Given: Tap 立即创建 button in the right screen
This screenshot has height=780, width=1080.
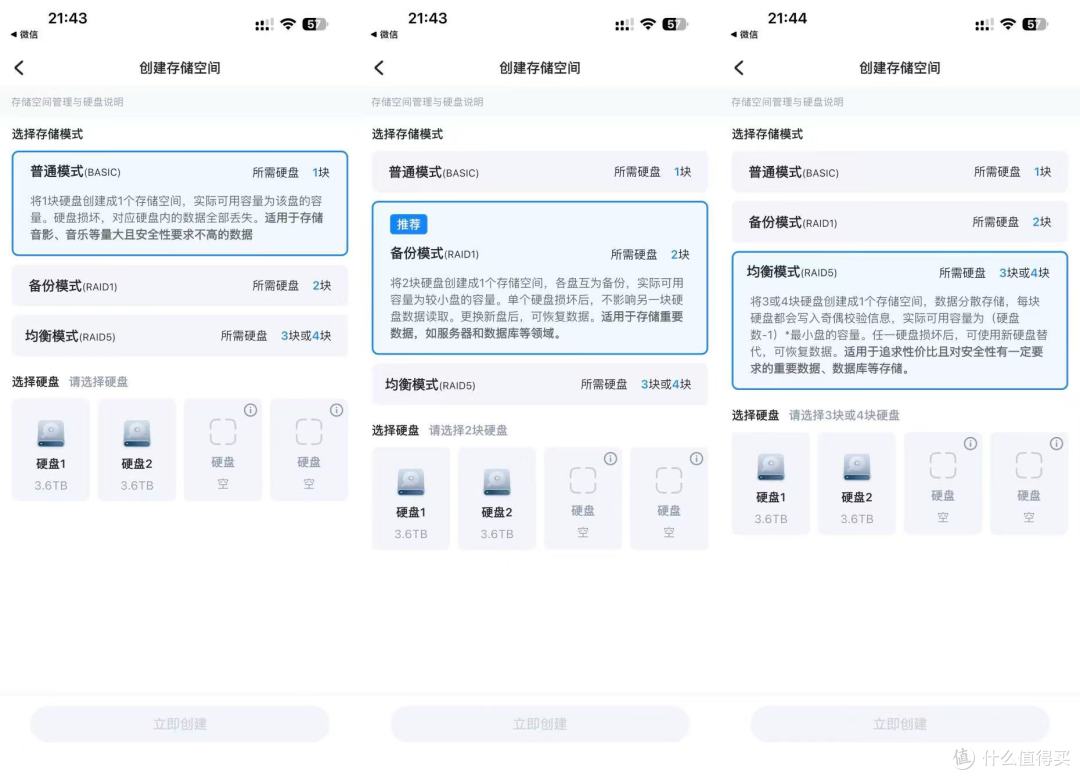Looking at the screenshot, I should pos(900,724).
